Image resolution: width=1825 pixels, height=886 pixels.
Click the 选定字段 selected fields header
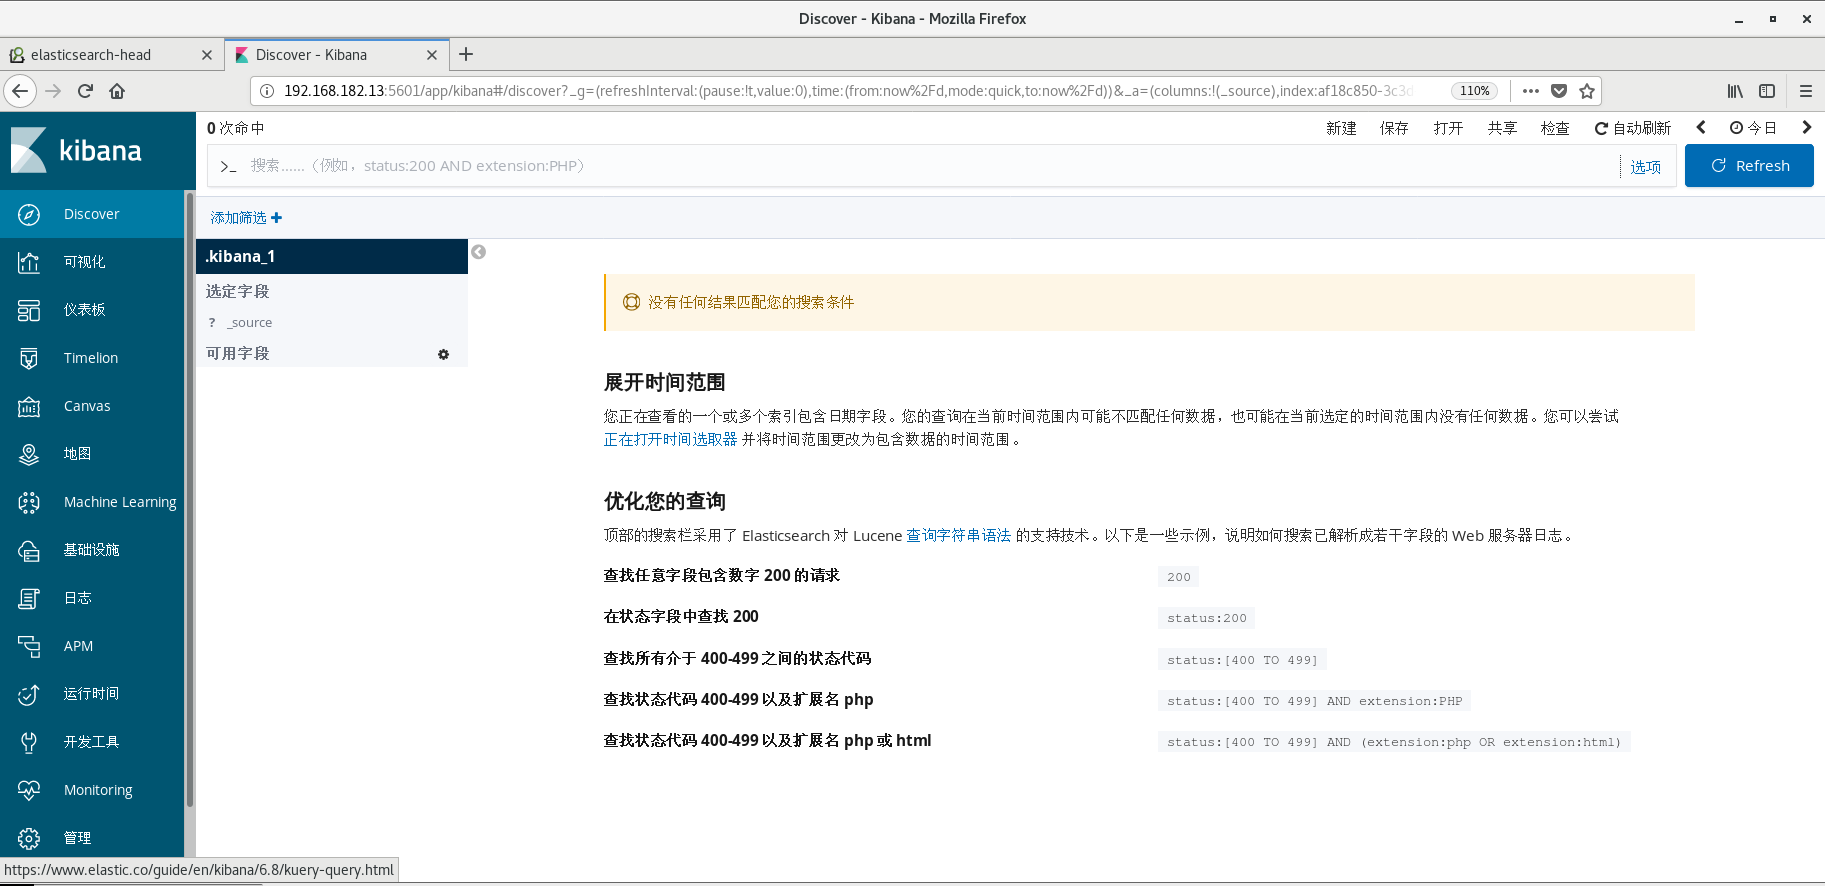click(x=238, y=291)
